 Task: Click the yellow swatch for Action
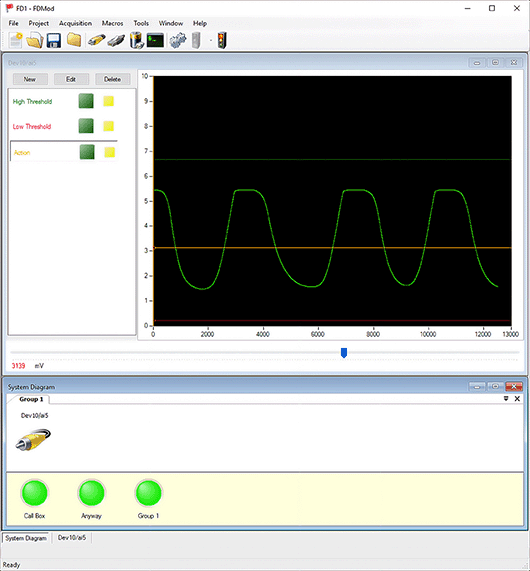click(109, 152)
